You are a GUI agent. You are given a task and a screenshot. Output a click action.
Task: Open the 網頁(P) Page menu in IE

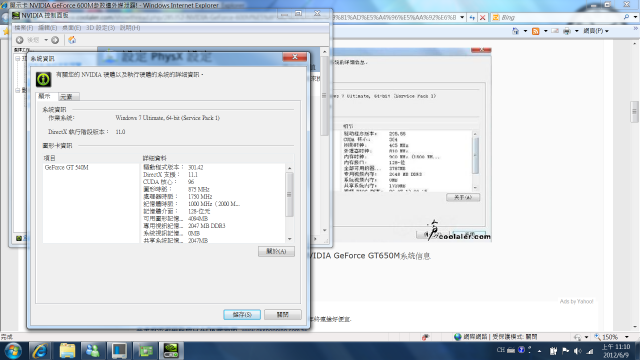596,31
